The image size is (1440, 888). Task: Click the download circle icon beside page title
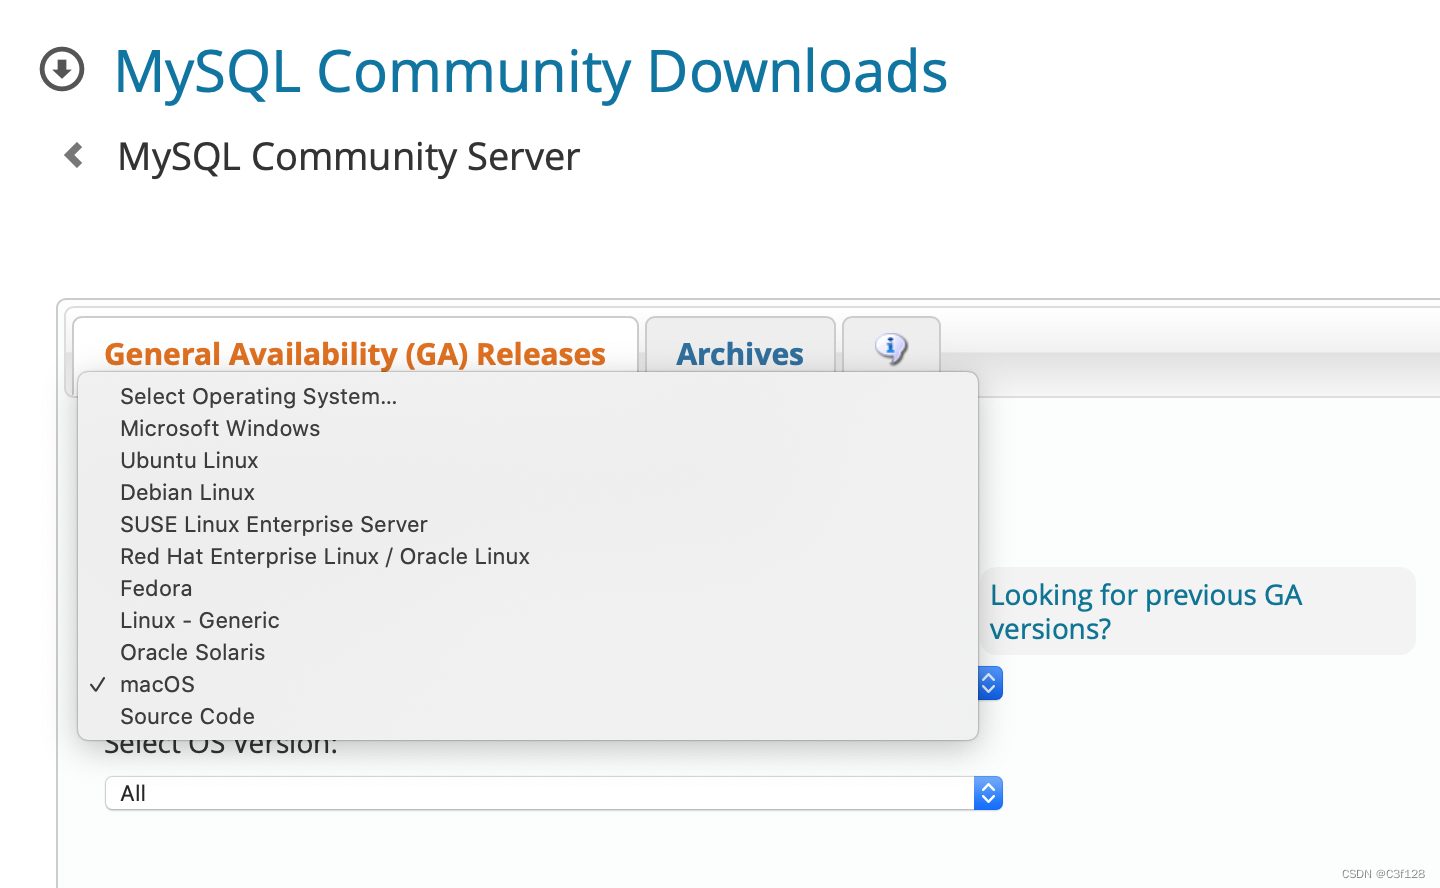click(62, 70)
